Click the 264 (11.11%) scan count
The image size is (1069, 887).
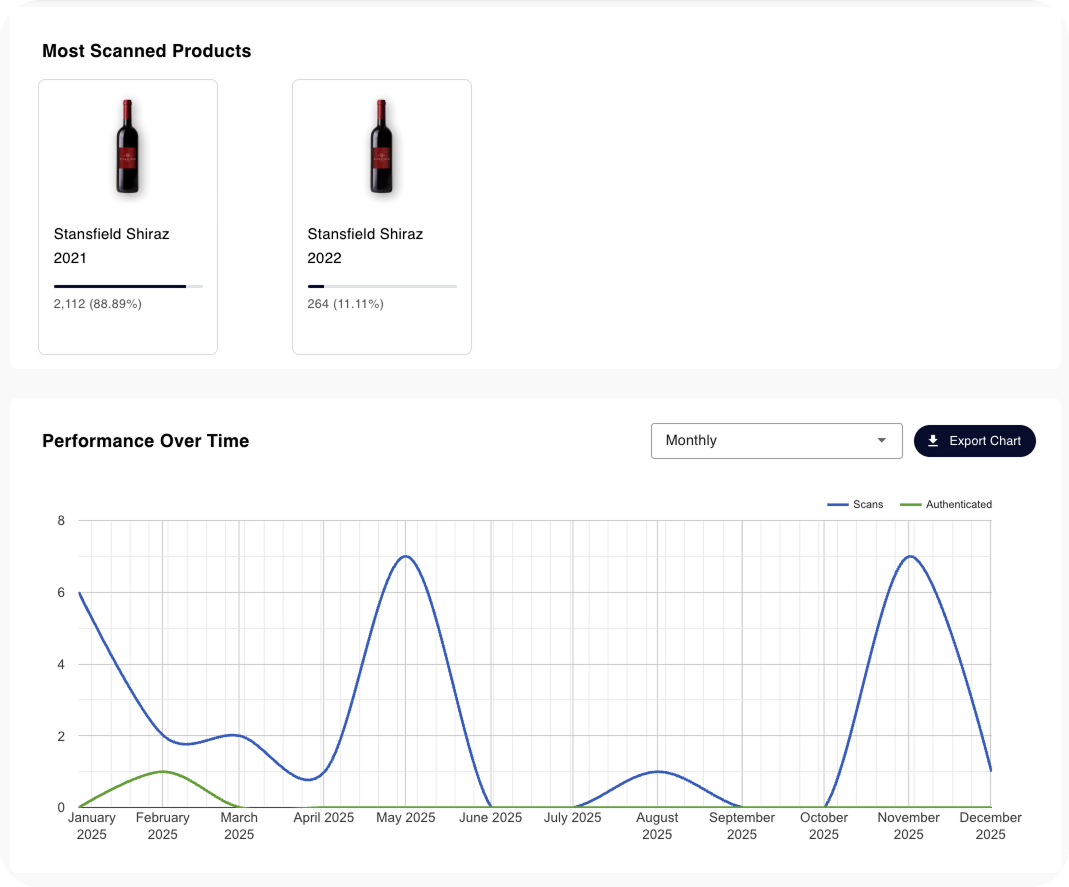[x=345, y=304]
